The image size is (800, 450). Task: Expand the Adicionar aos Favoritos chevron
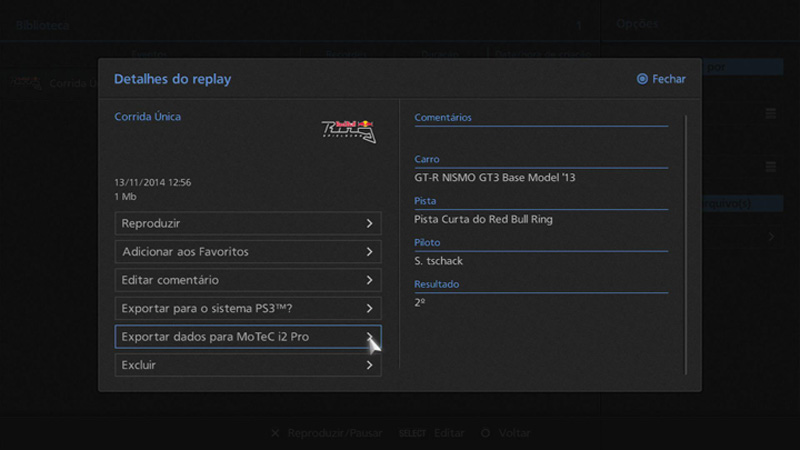(369, 252)
